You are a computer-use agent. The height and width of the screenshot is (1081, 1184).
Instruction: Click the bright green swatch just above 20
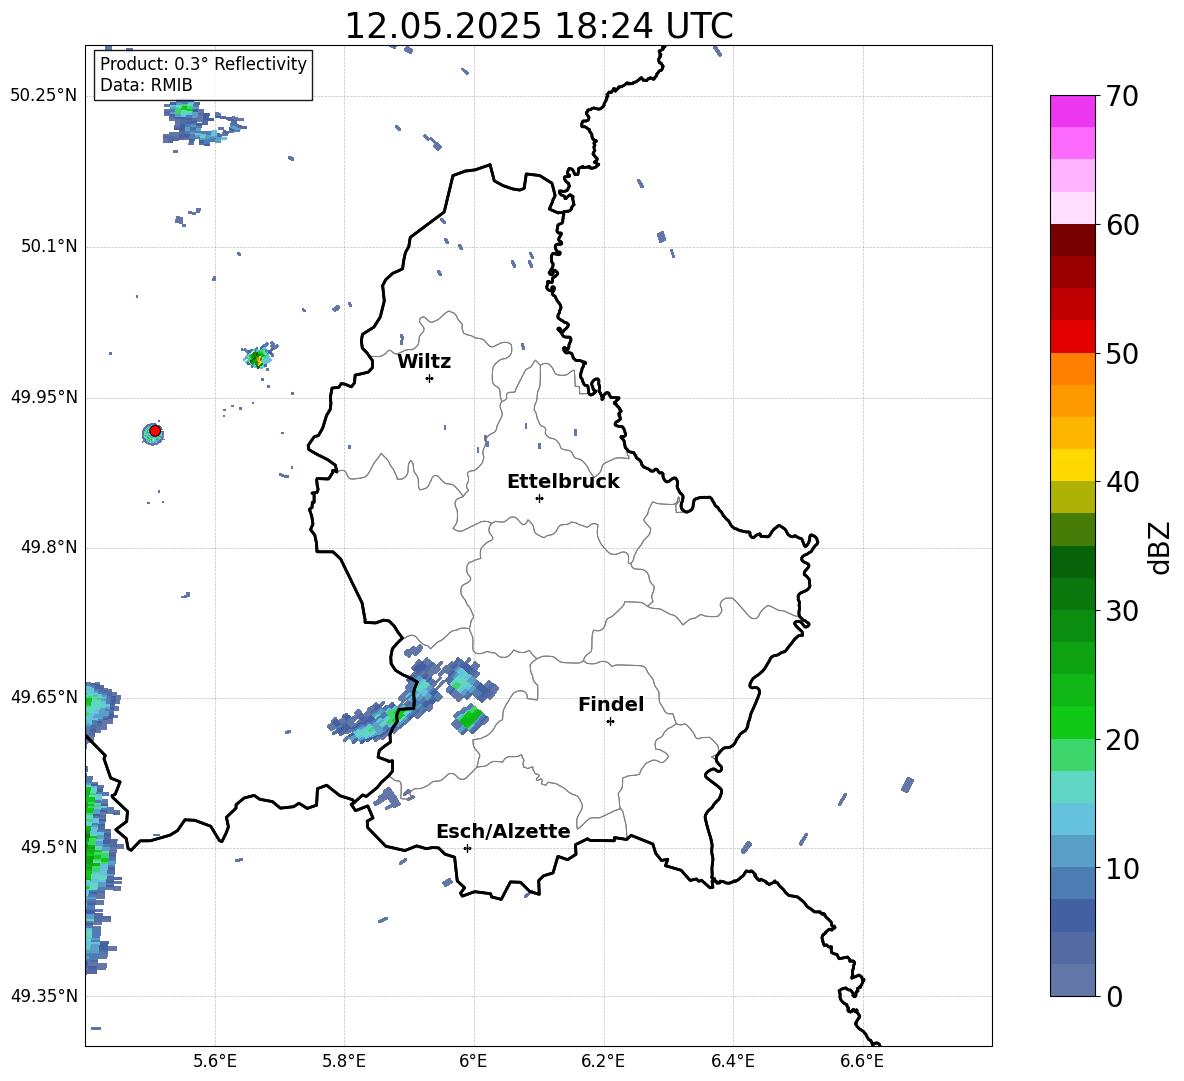click(1072, 722)
